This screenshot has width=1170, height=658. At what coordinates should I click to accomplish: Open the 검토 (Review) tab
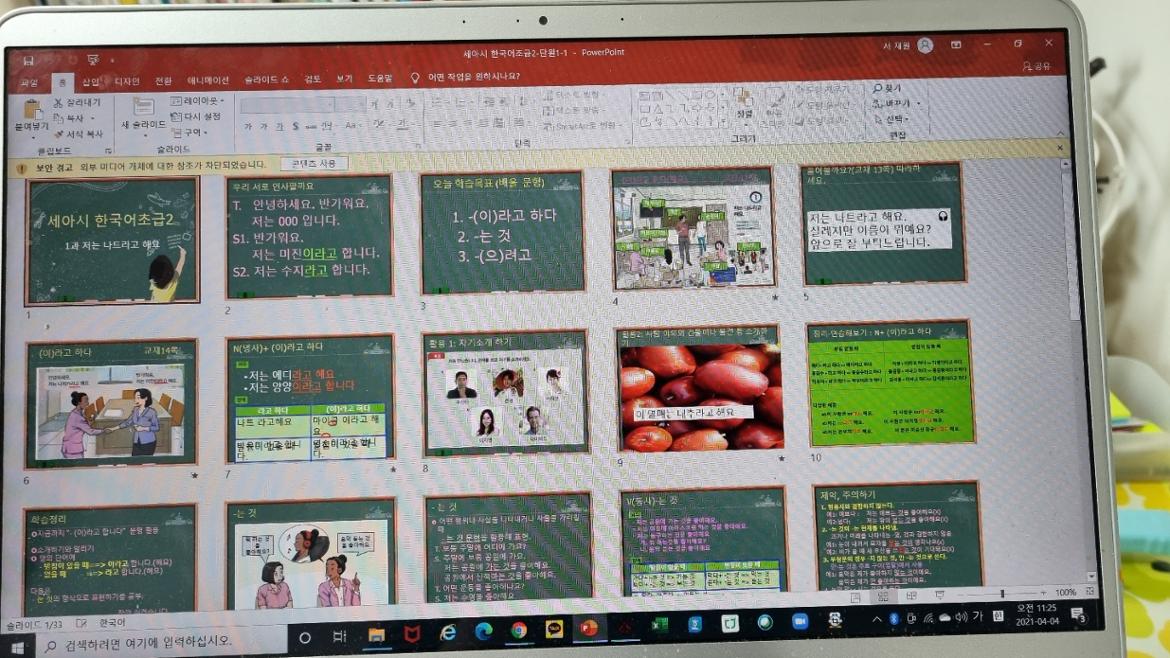coord(313,78)
